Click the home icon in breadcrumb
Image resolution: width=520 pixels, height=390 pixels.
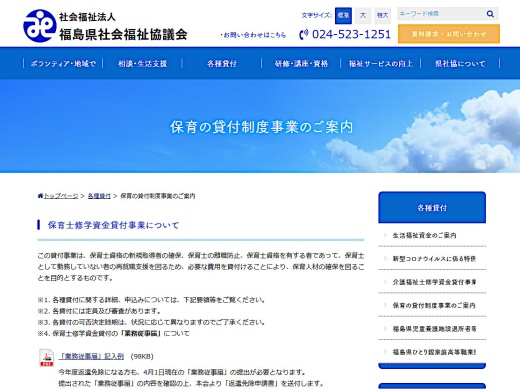coord(40,196)
